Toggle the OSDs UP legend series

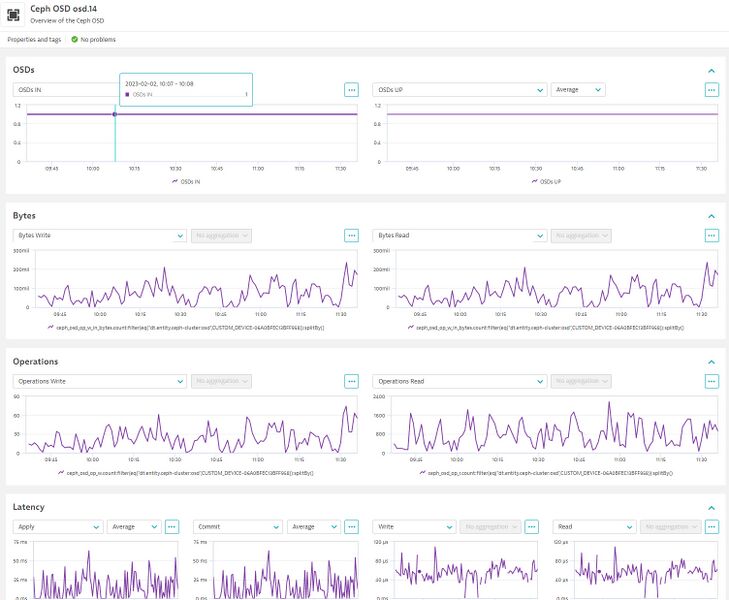(546, 182)
